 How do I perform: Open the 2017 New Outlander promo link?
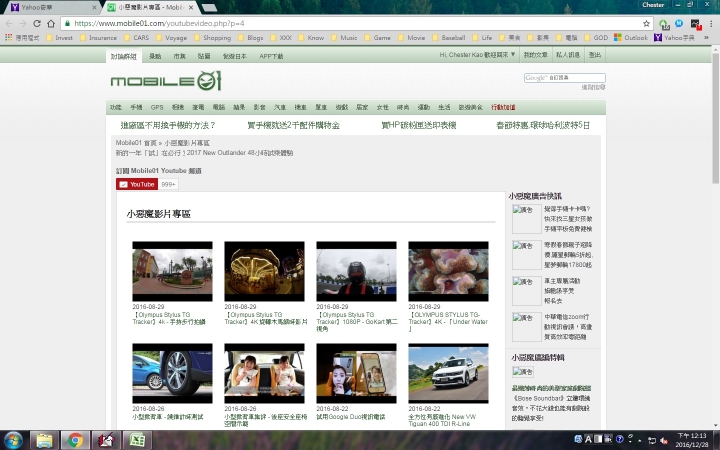click(x=204, y=152)
